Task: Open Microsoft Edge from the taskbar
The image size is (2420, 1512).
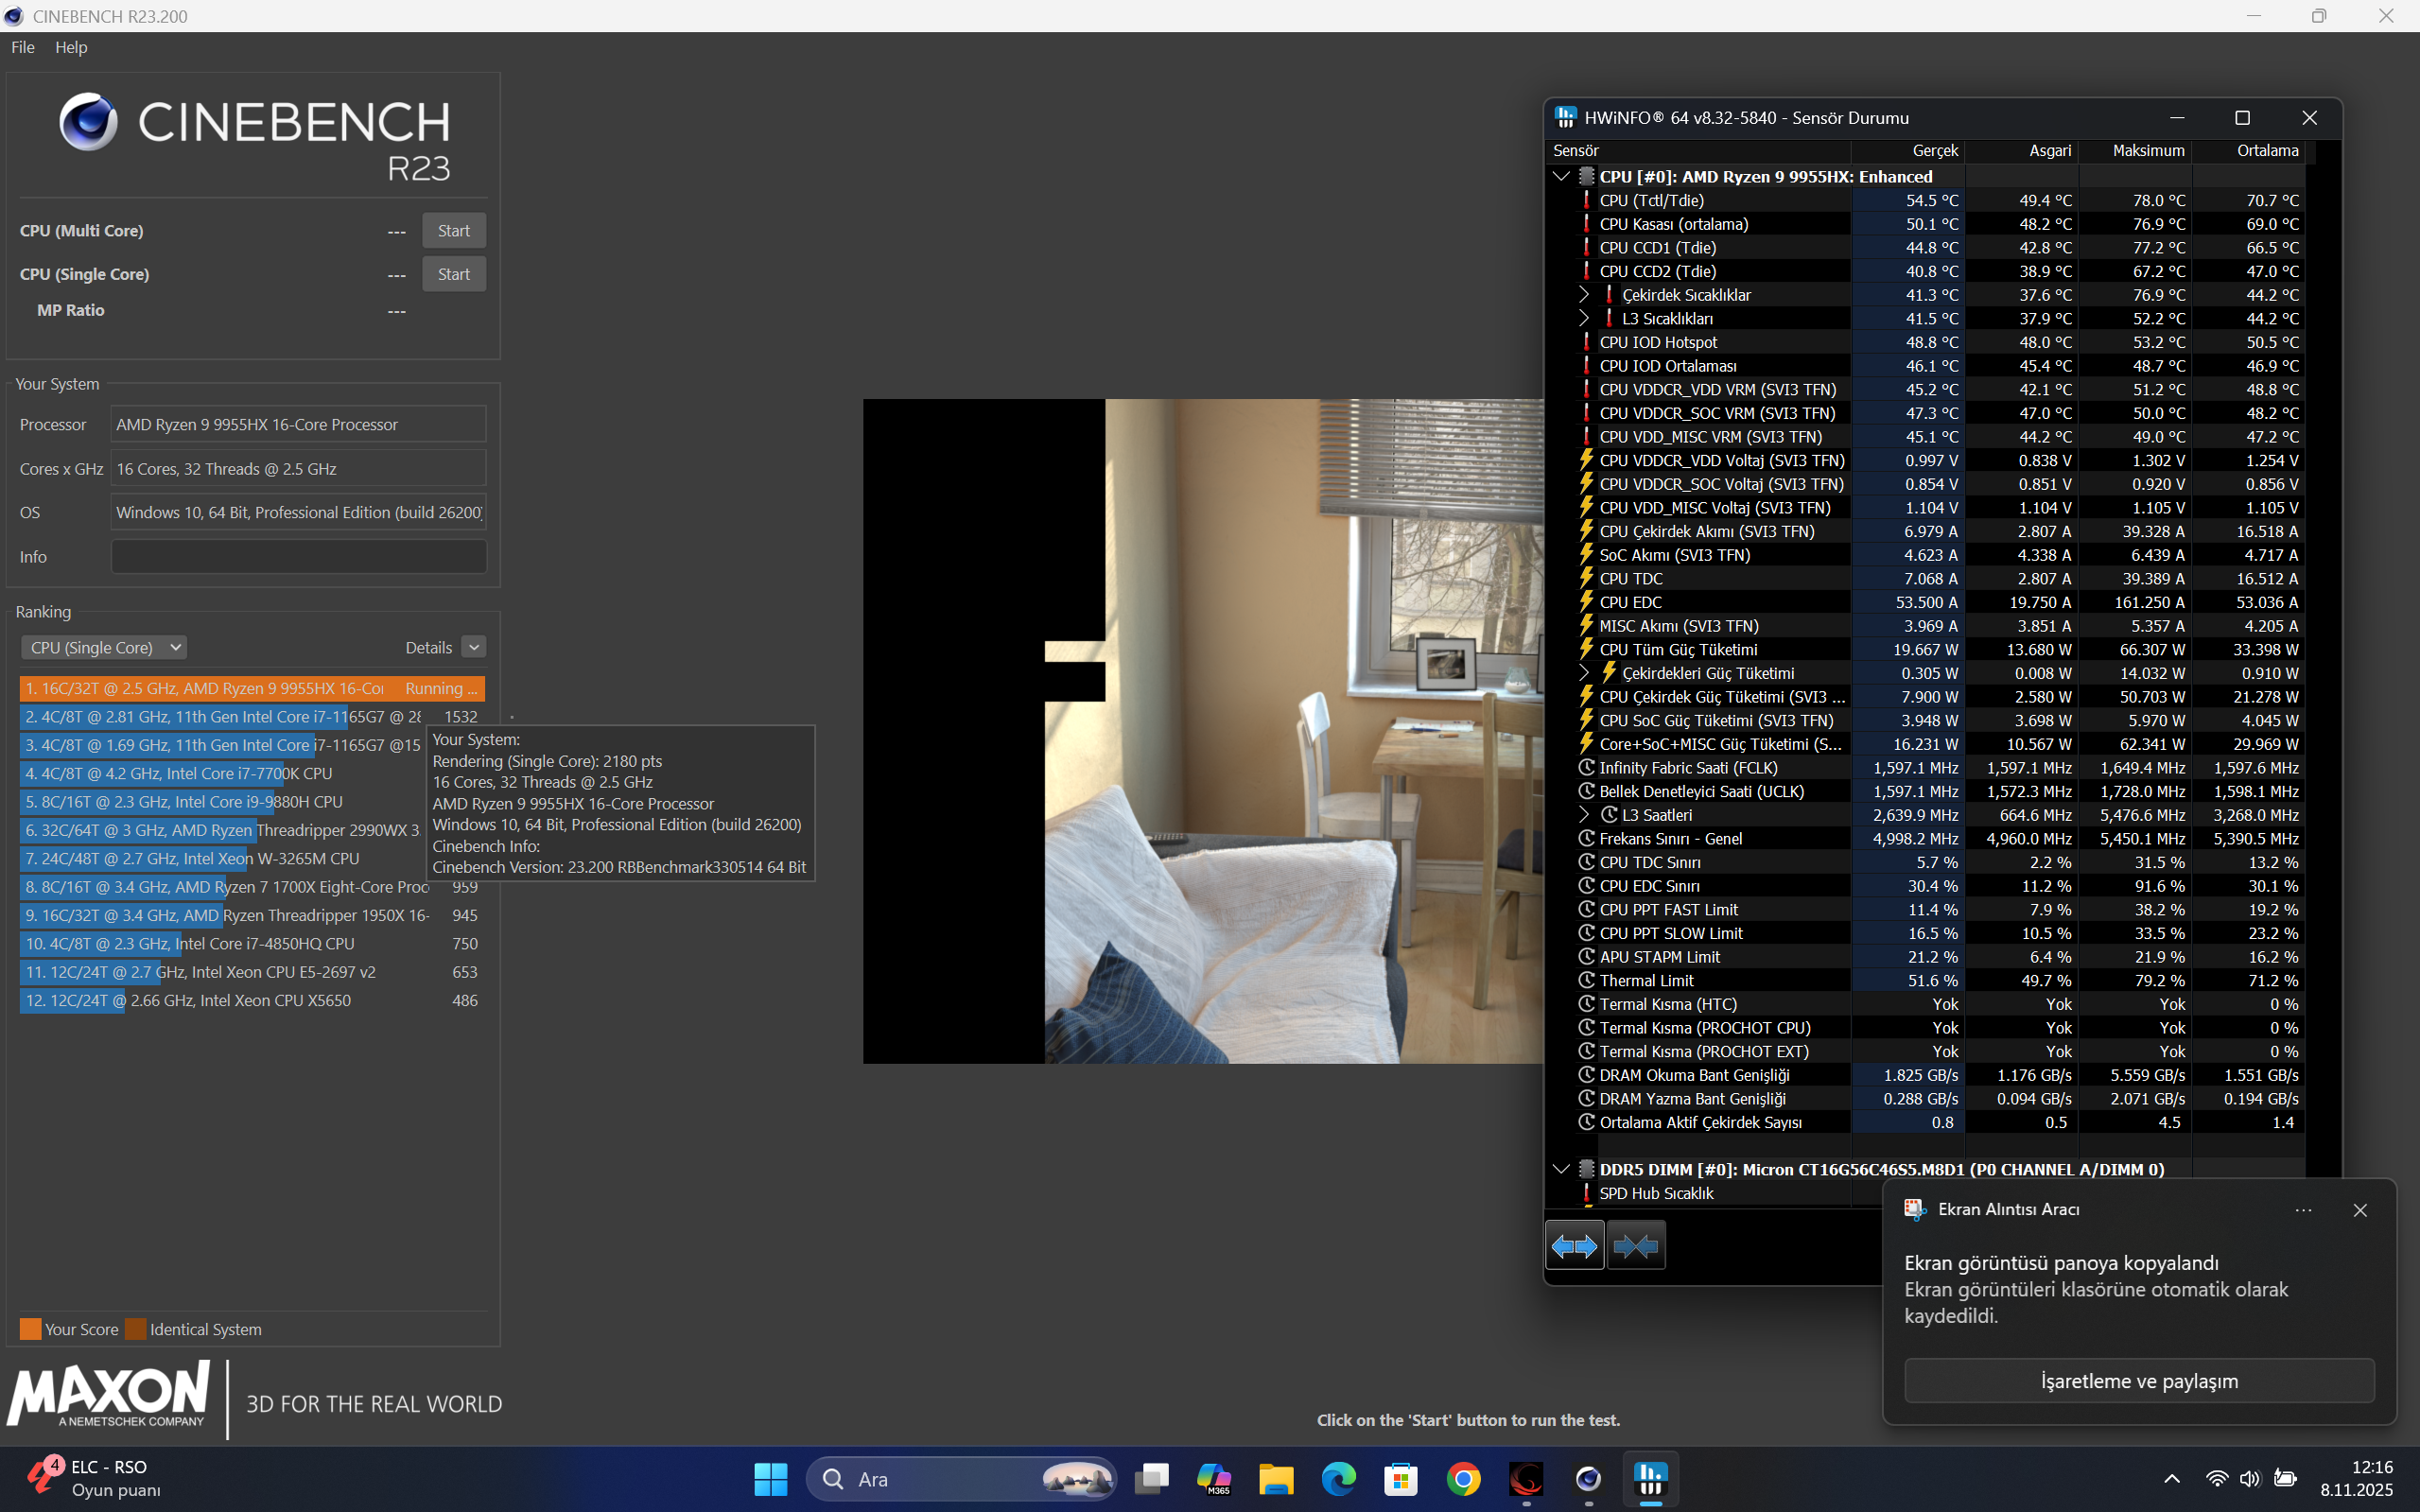Action: coord(1339,1479)
